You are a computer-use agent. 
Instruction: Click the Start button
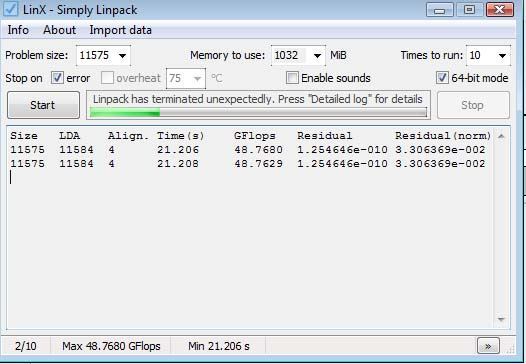43,105
